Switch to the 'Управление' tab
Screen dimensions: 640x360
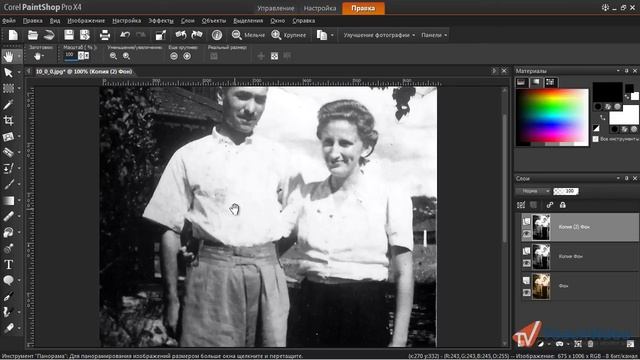point(276,8)
